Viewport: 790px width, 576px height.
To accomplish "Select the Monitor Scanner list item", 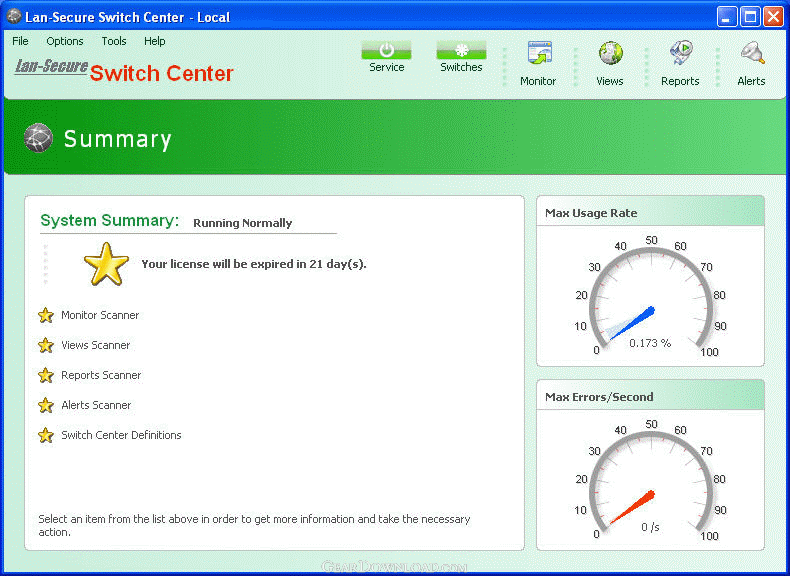I will pyautogui.click(x=100, y=315).
